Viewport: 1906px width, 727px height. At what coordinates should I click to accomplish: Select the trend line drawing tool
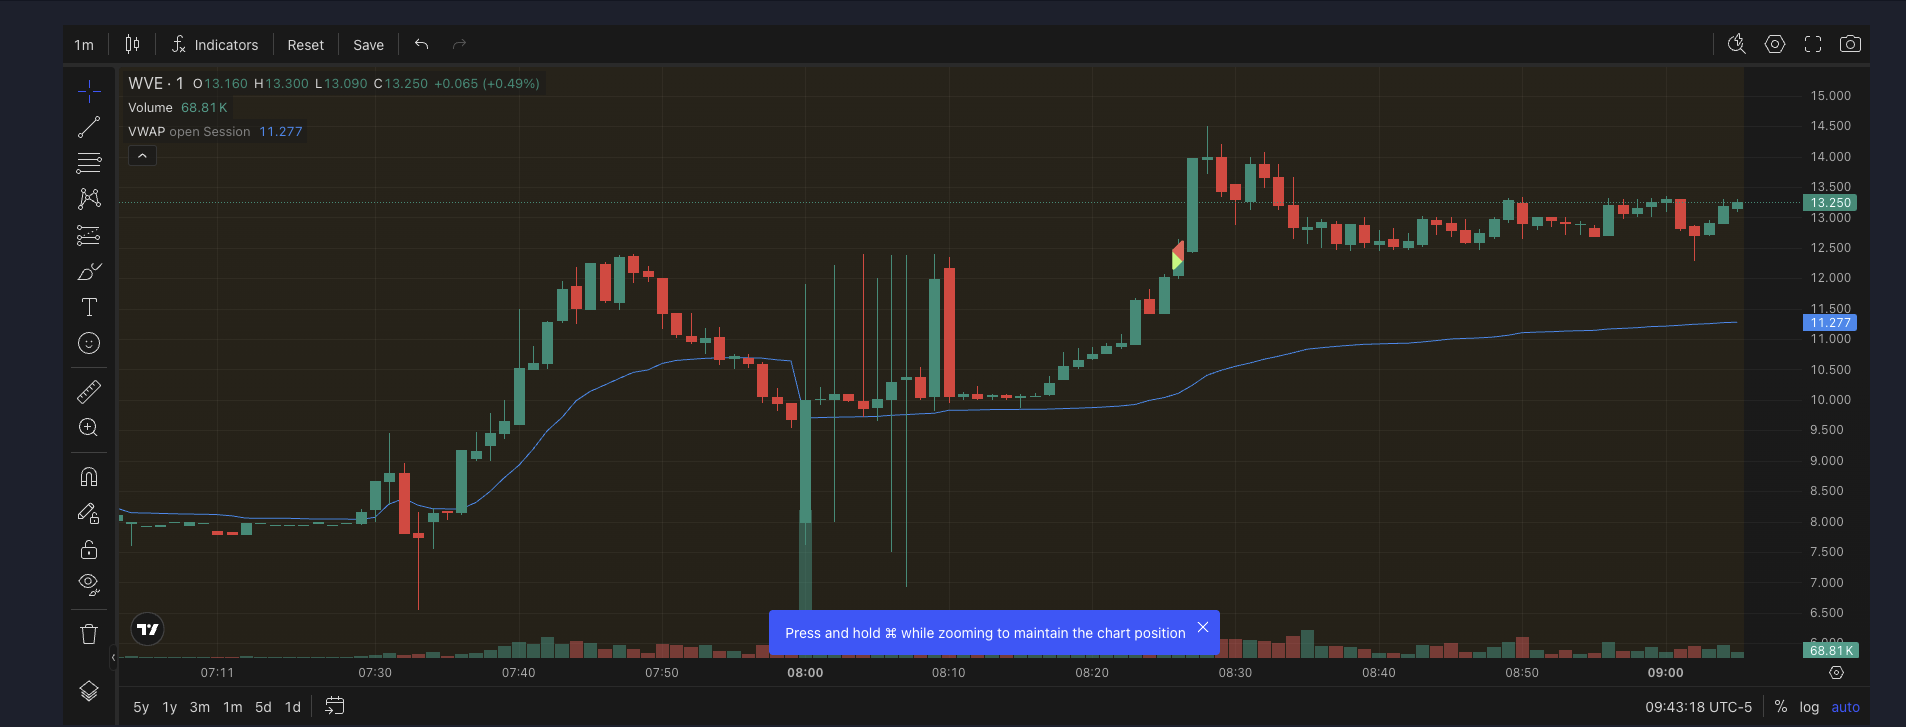point(89,127)
